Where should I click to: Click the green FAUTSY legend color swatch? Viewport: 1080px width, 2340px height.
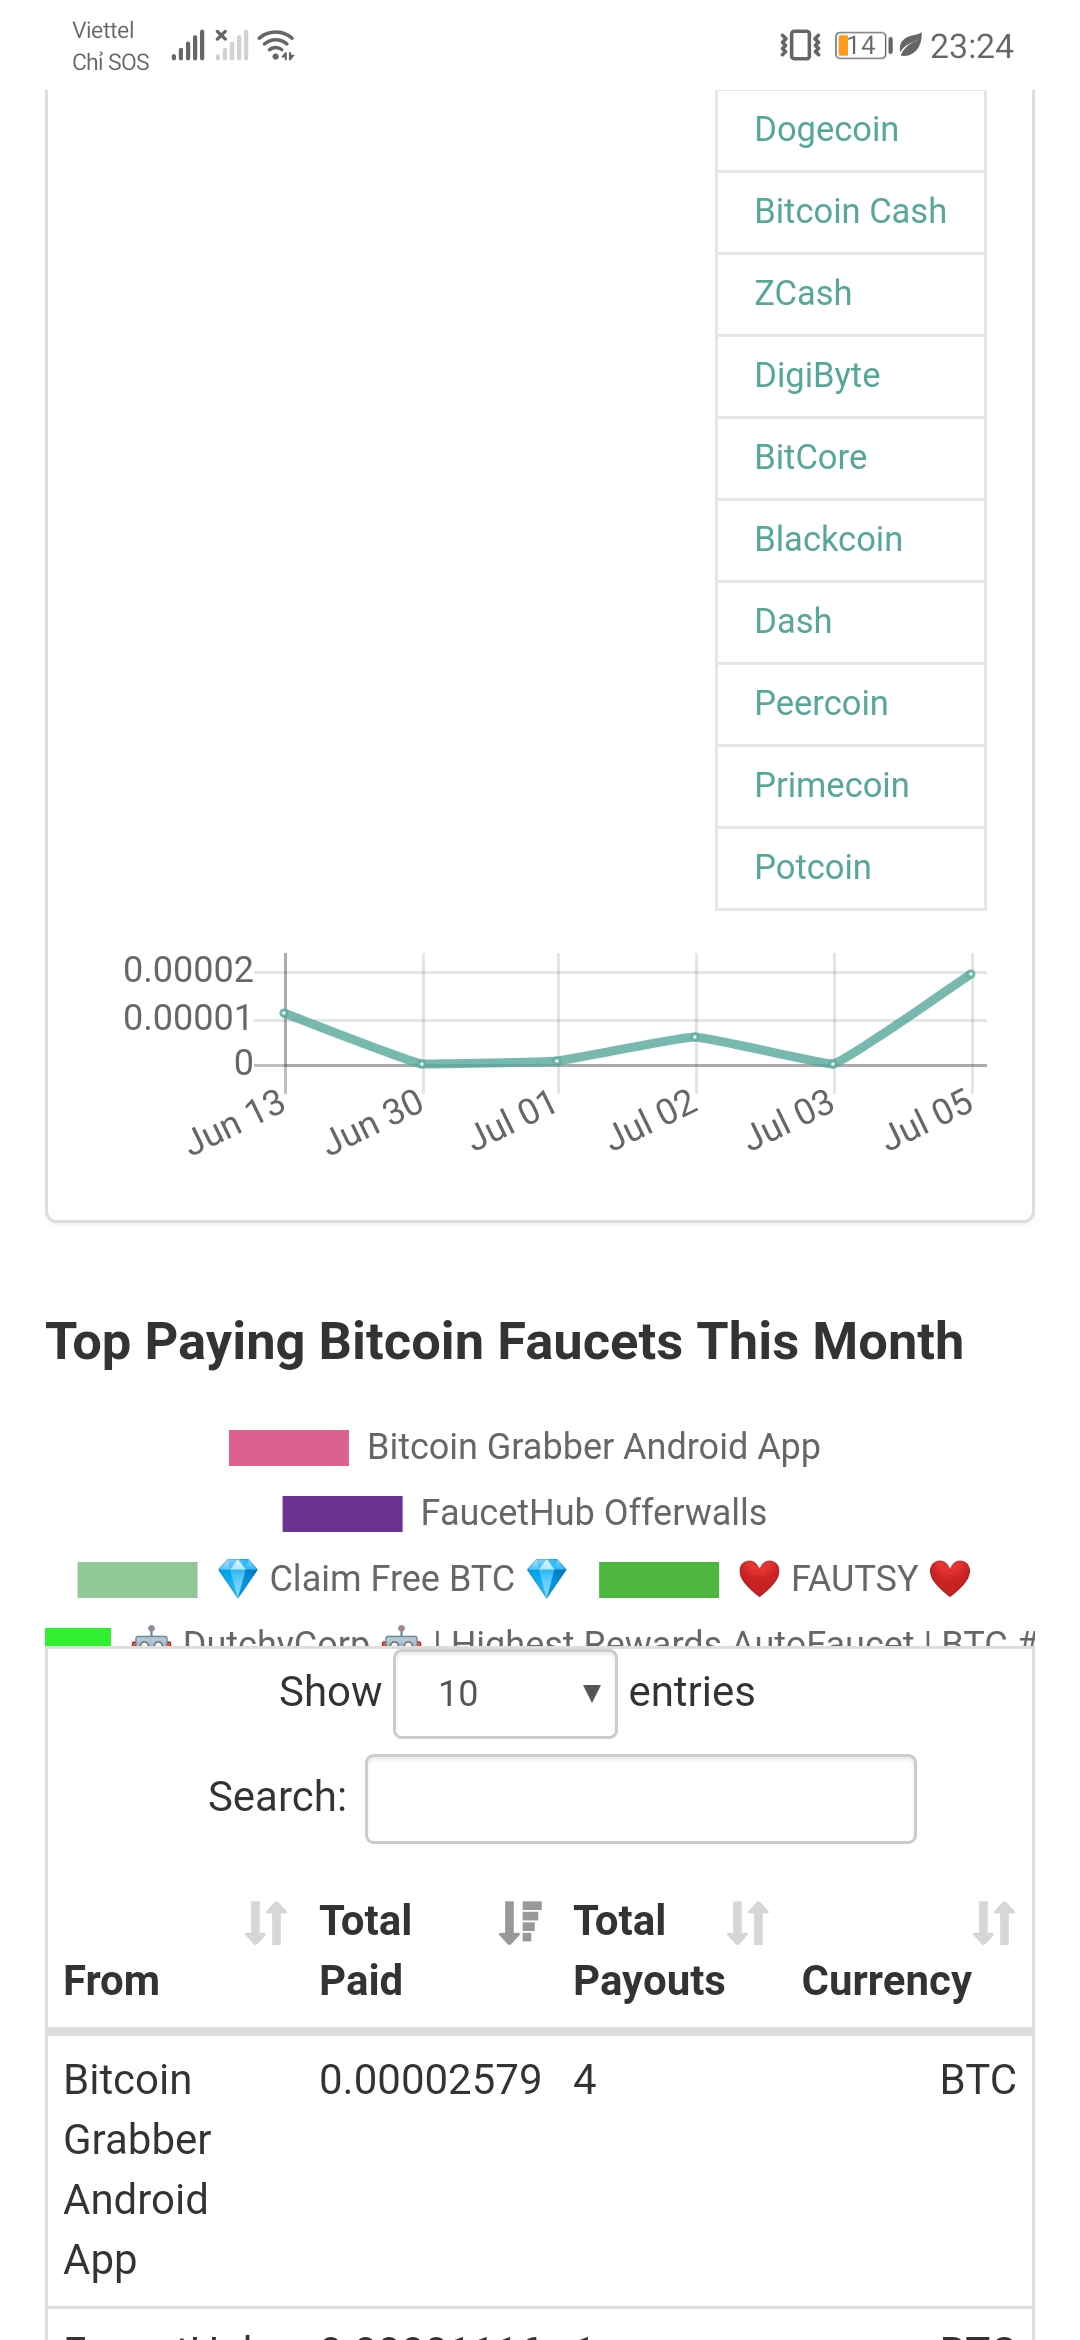click(x=658, y=1579)
